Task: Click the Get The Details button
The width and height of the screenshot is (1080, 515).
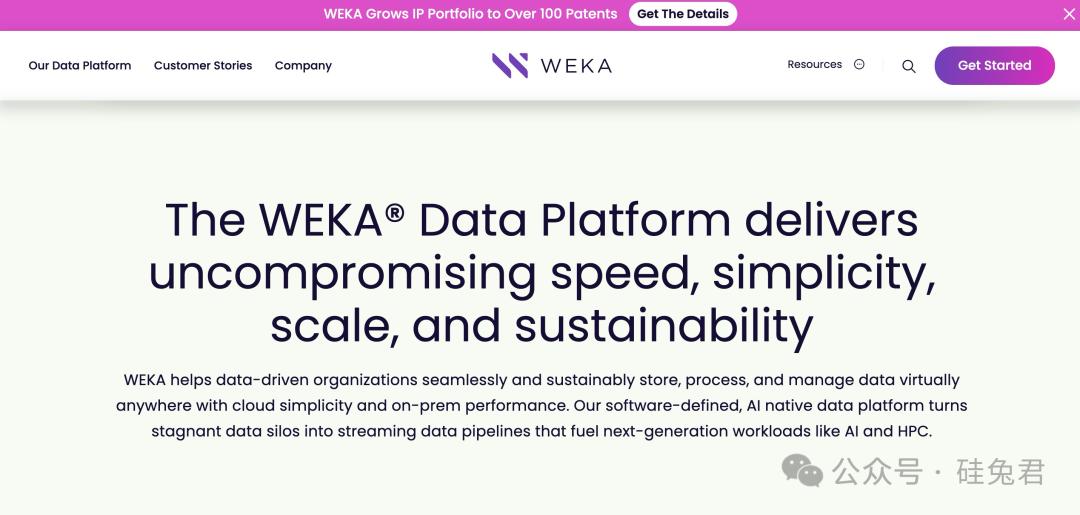Action: coord(683,14)
